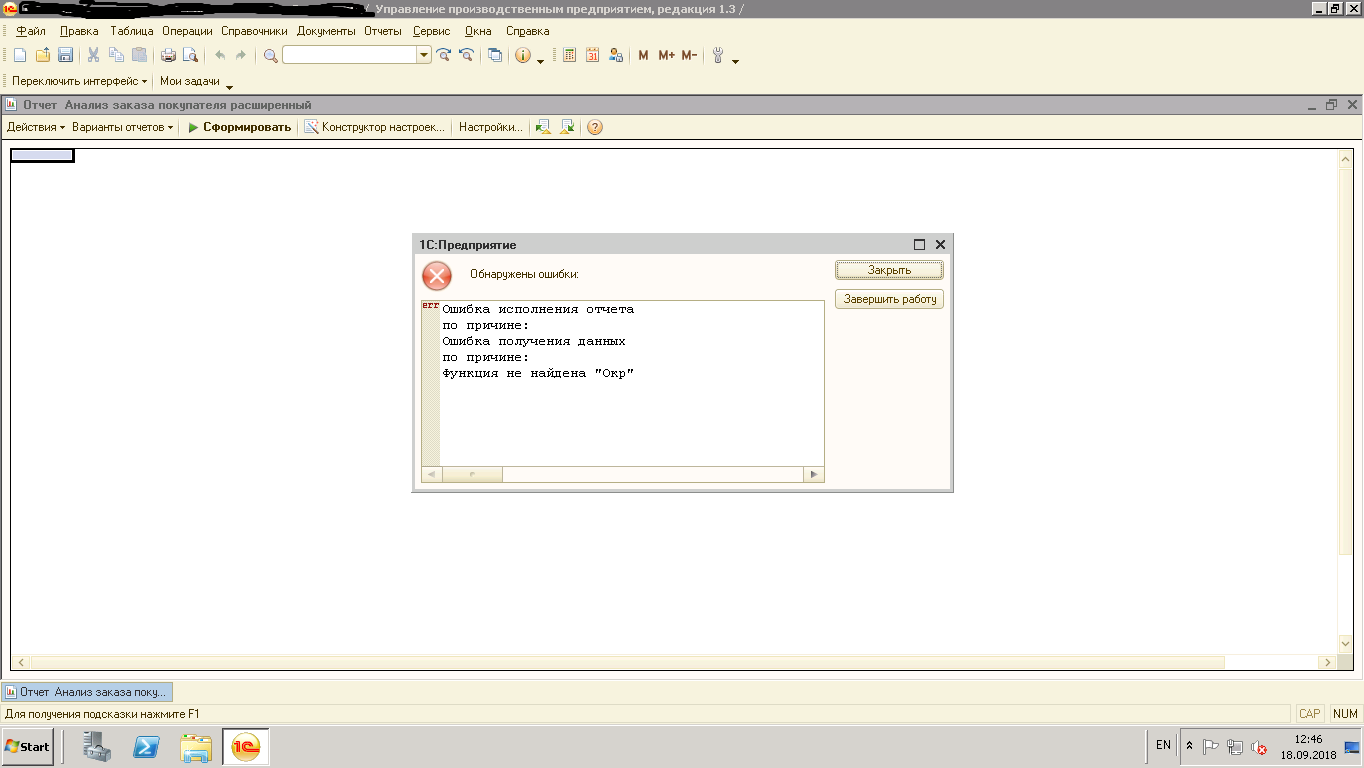Open Переключить интерфейс dropdown

79,81
